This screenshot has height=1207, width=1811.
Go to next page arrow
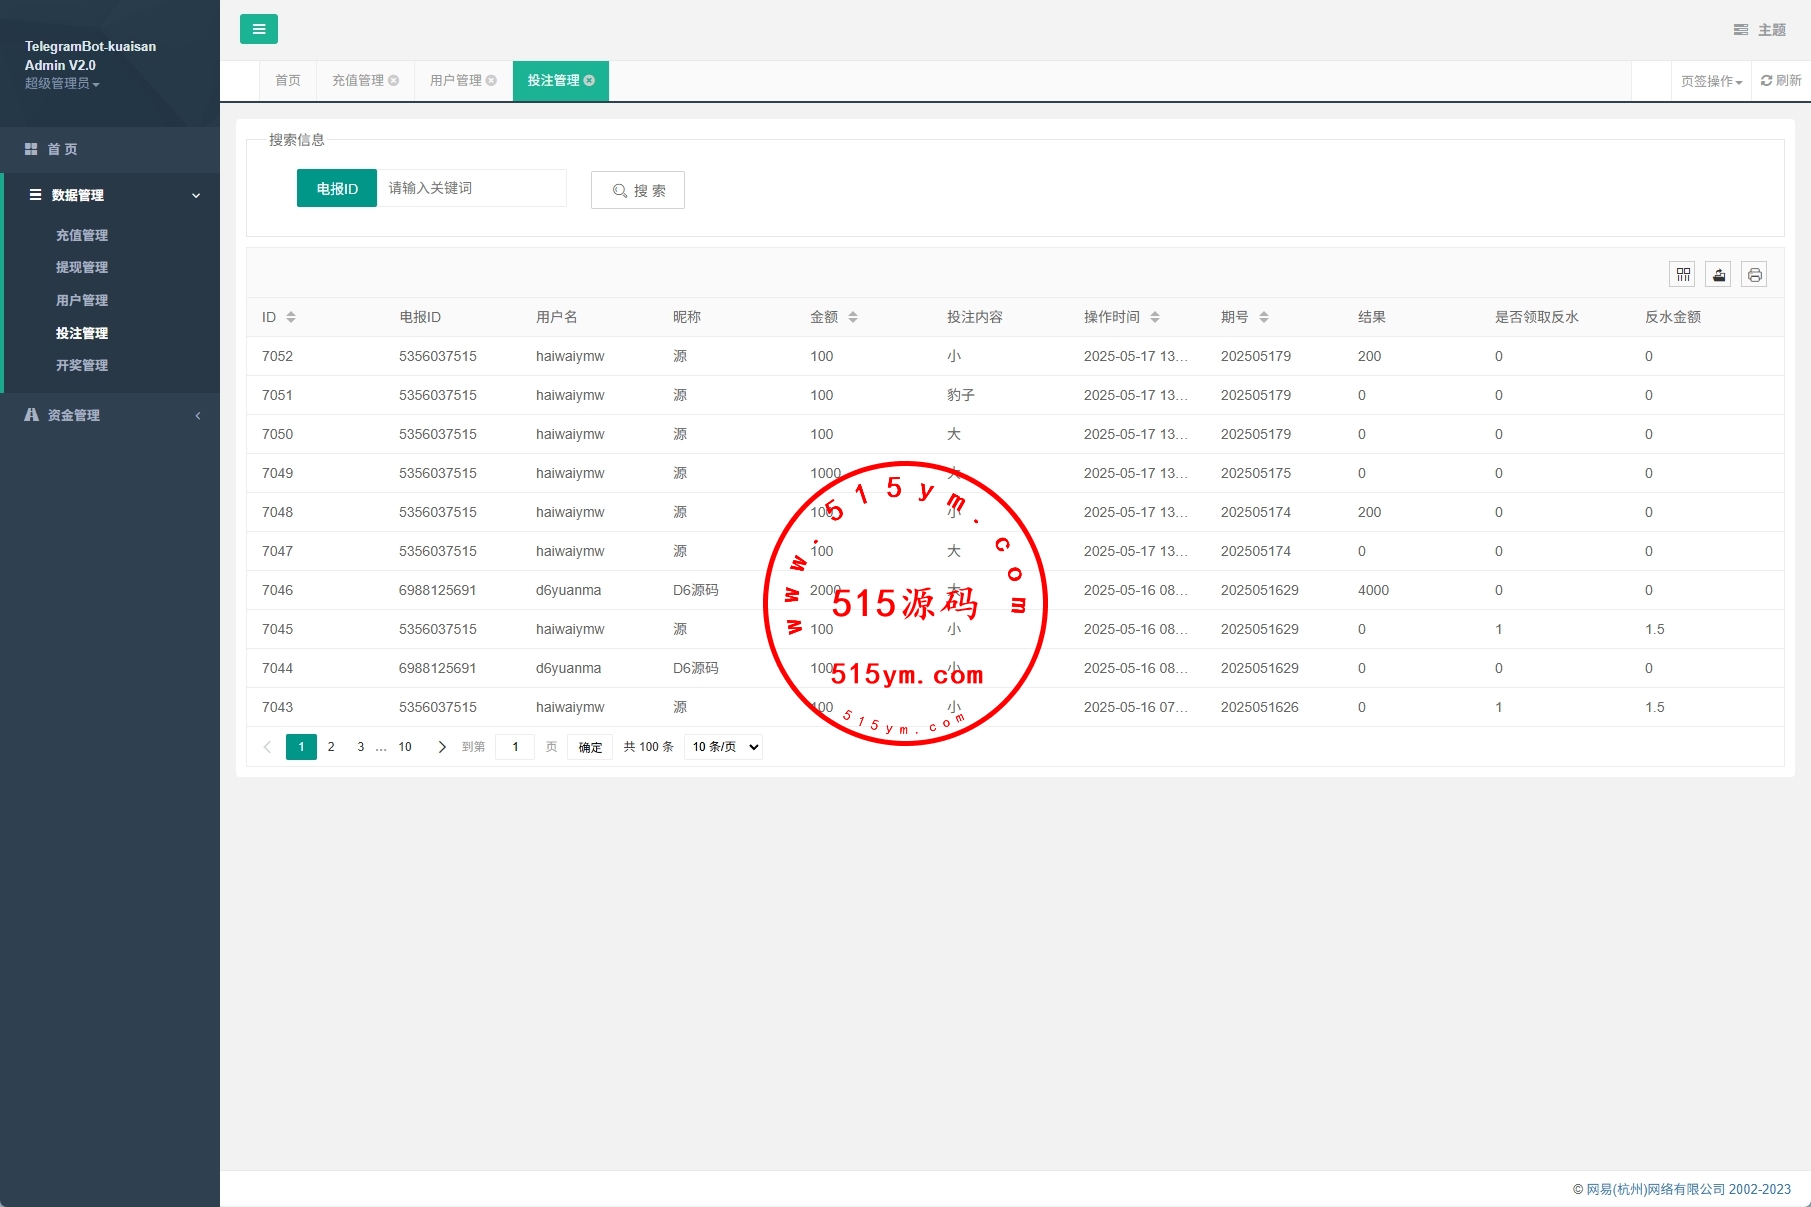pyautogui.click(x=442, y=747)
